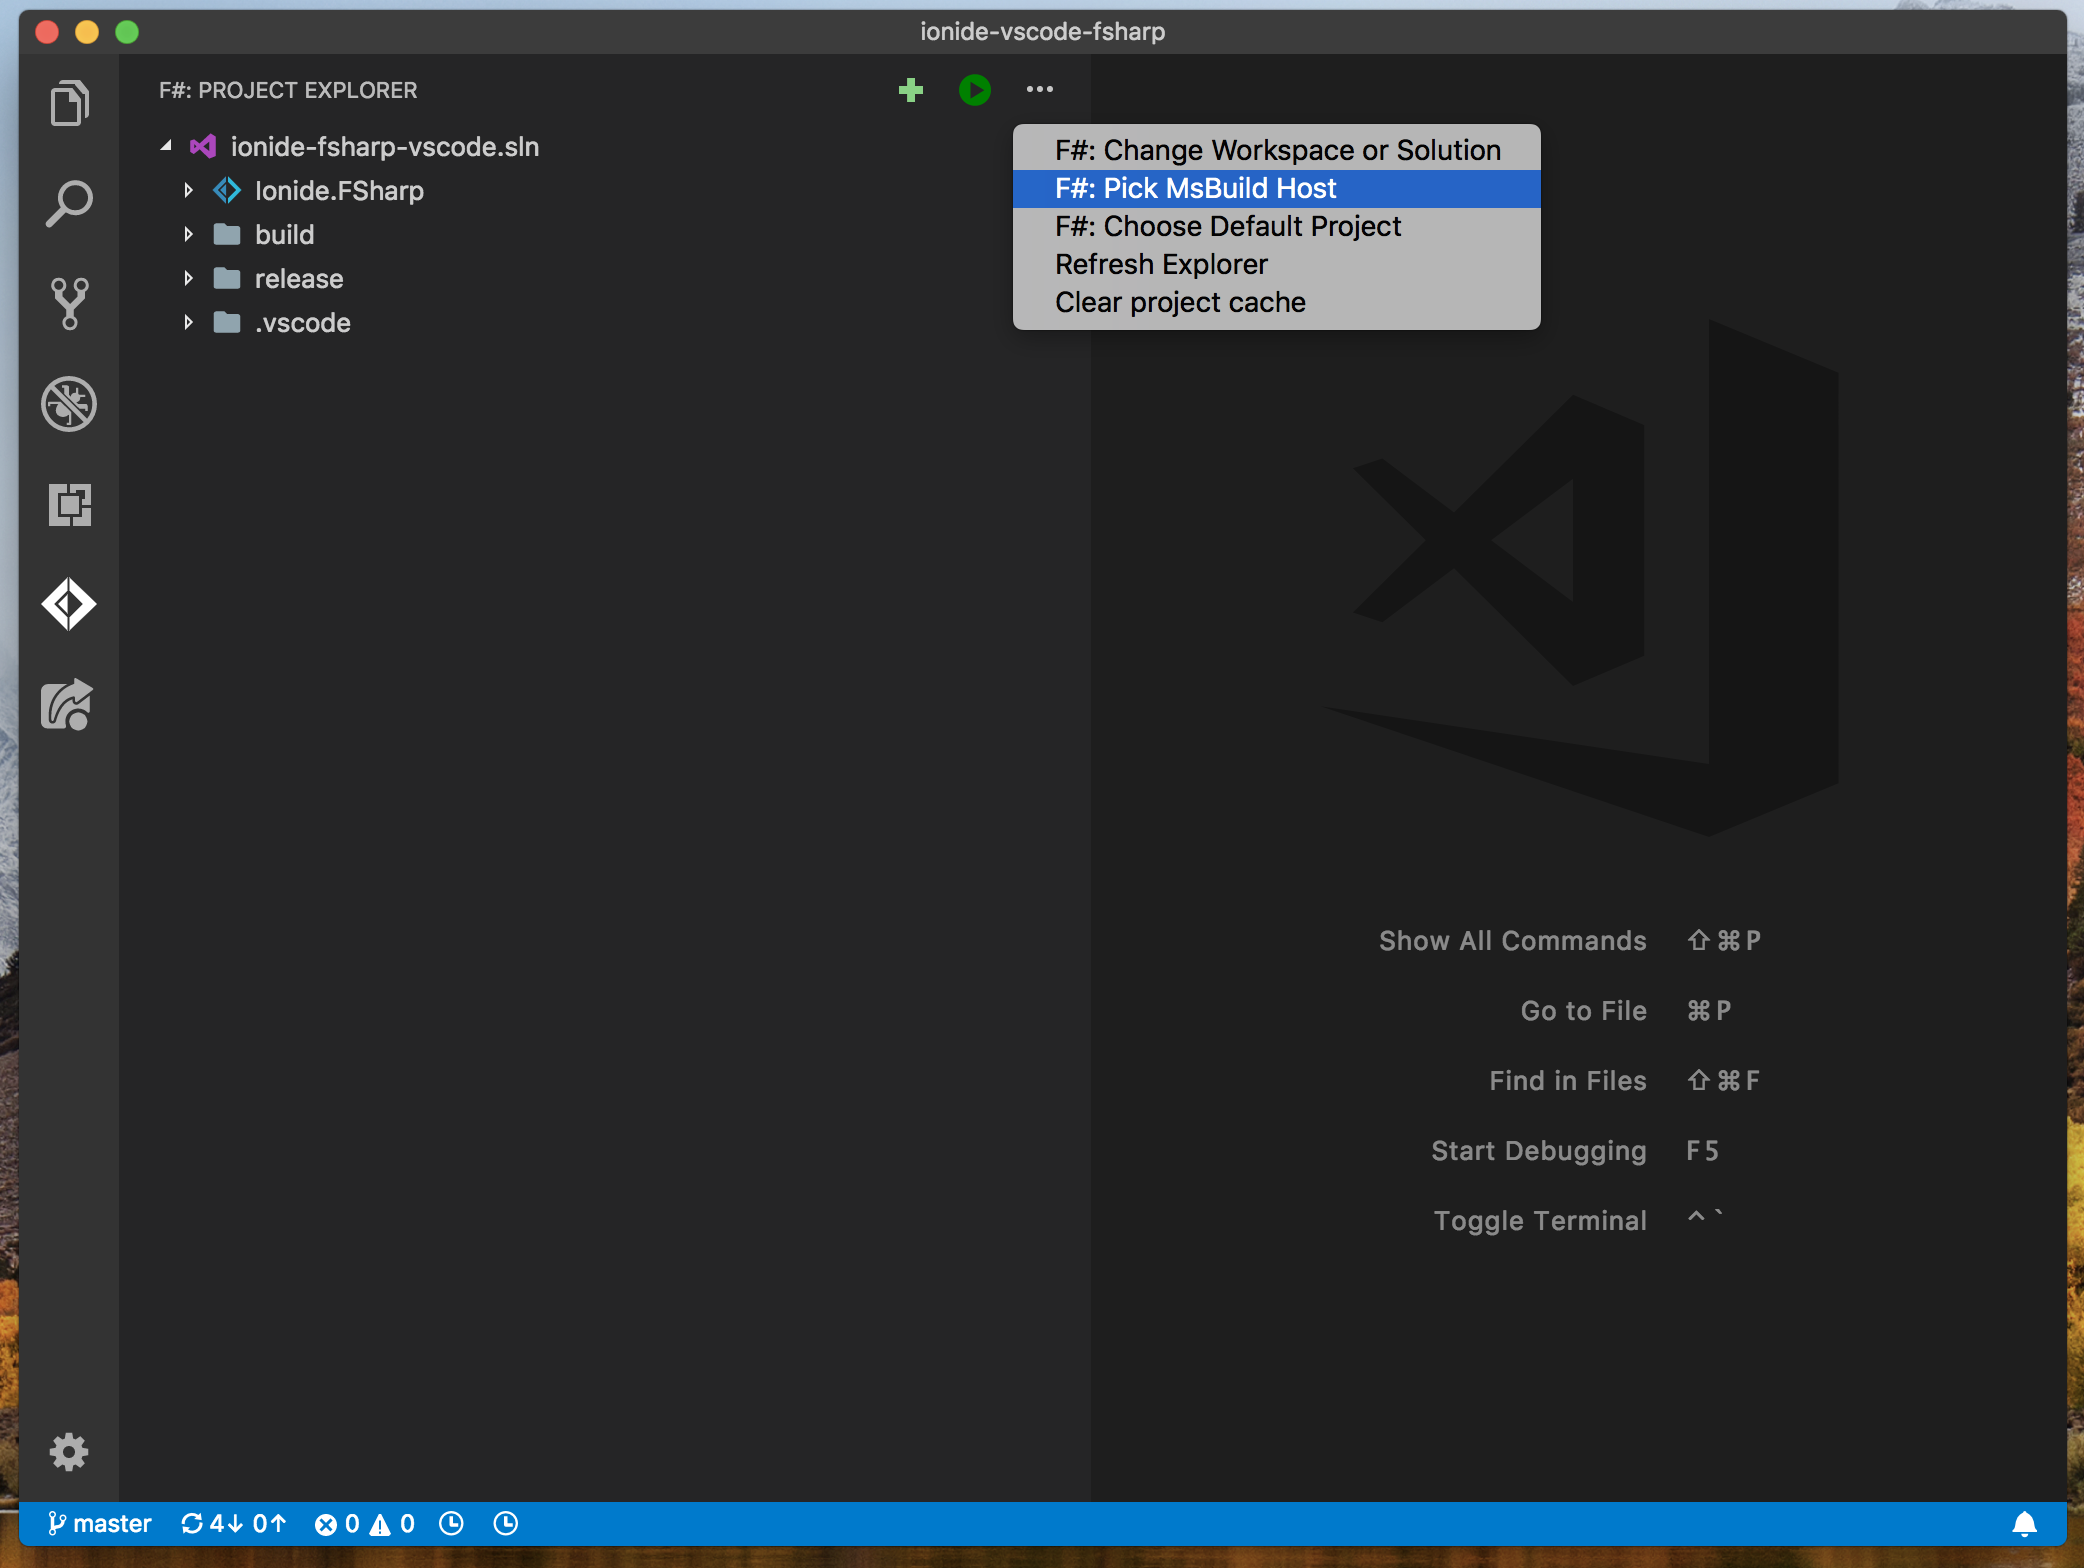The image size is (2084, 1568).
Task: Open the Manage gear menu
Action: 69,1451
